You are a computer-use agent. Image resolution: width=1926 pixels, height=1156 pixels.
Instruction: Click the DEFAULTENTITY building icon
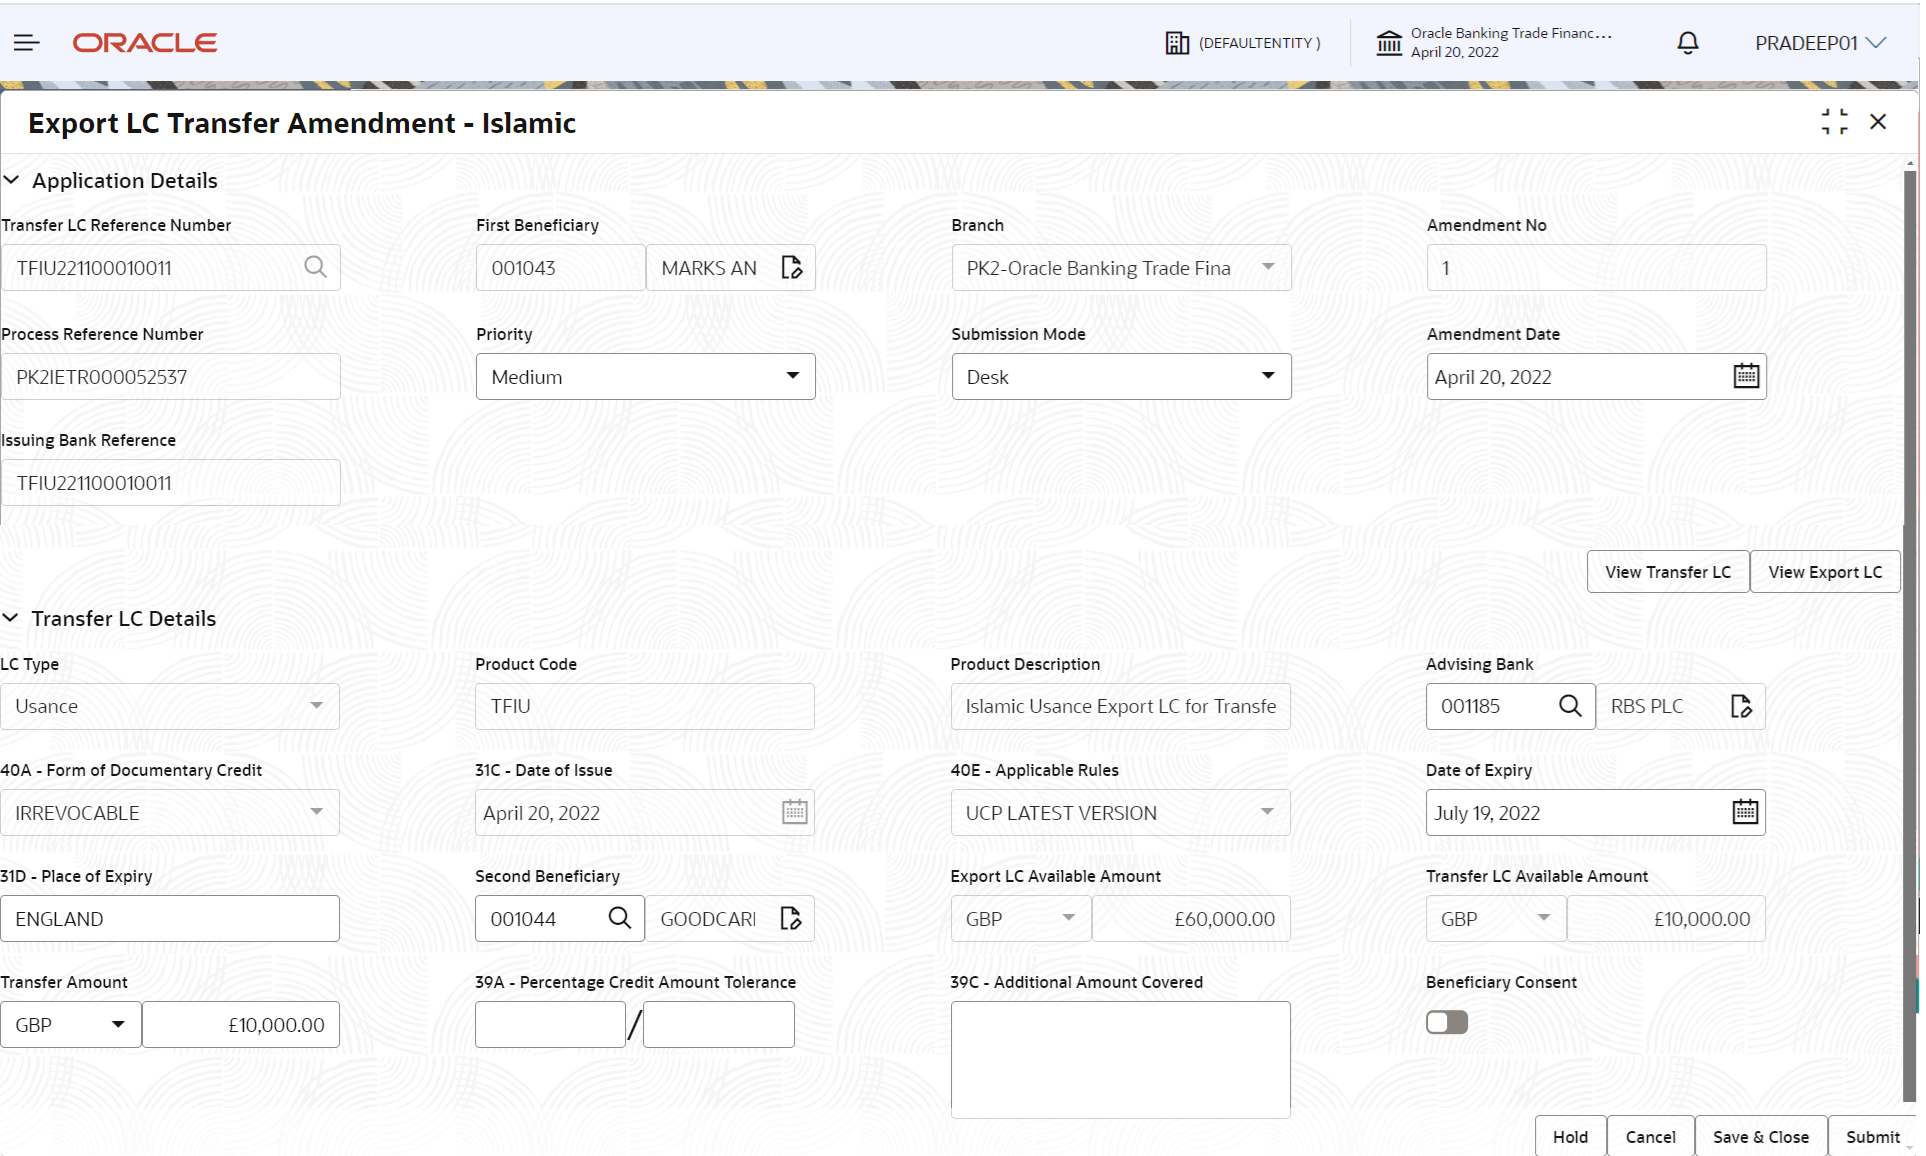pyautogui.click(x=1176, y=42)
